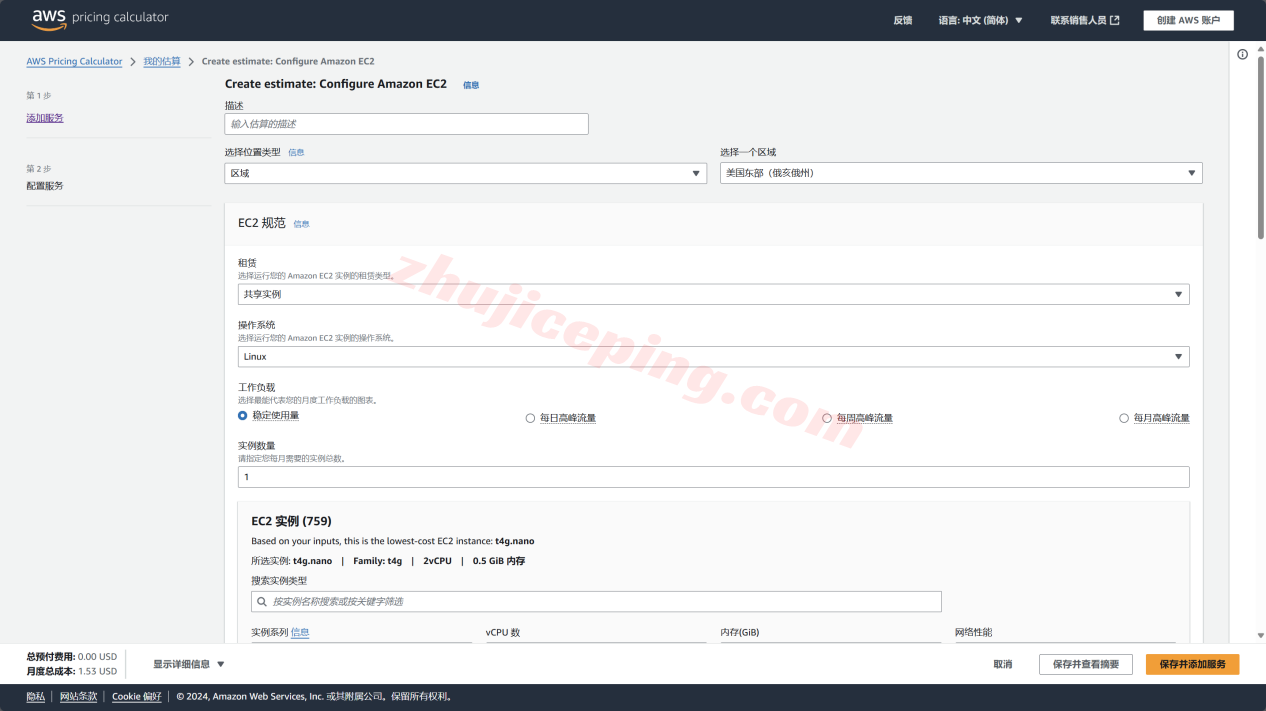The image size is (1266, 711).
Task: Click the Family: t4g text
Action: [378, 561]
